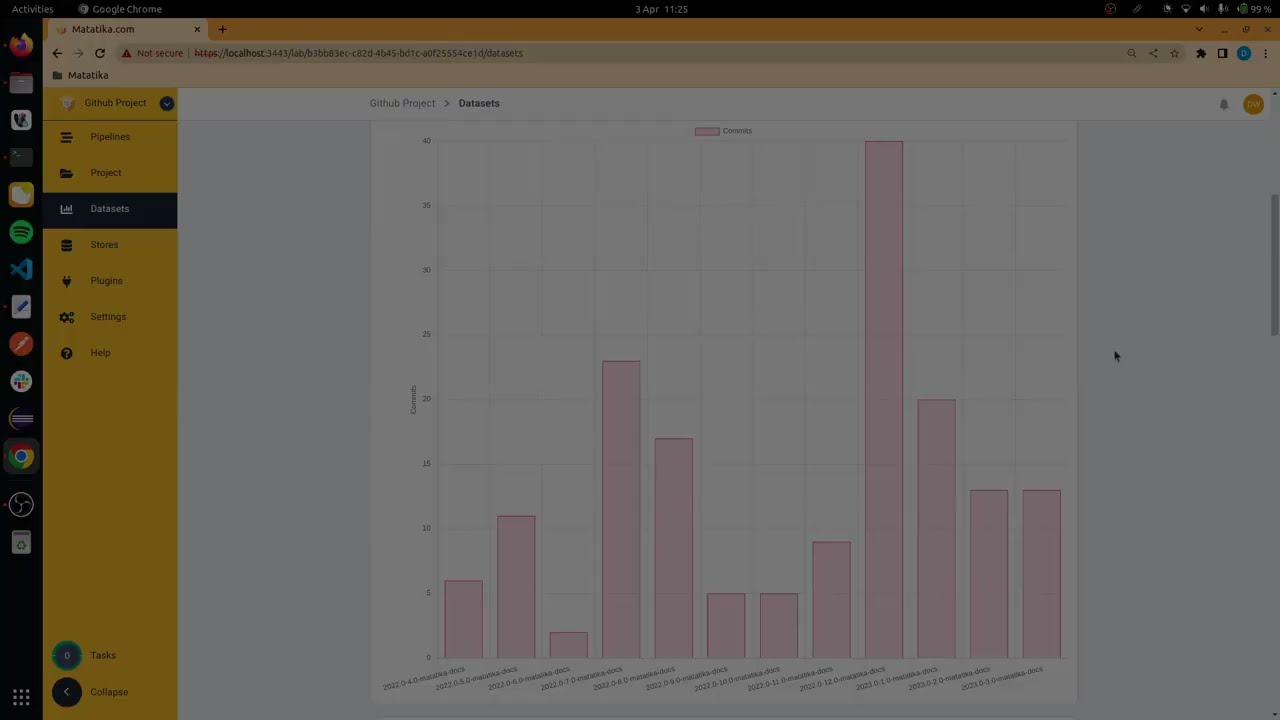
Task: Close the Matatika.com tab
Action: 197,29
